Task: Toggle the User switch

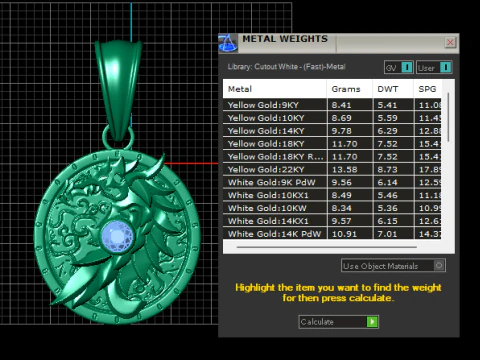Action: (434, 67)
